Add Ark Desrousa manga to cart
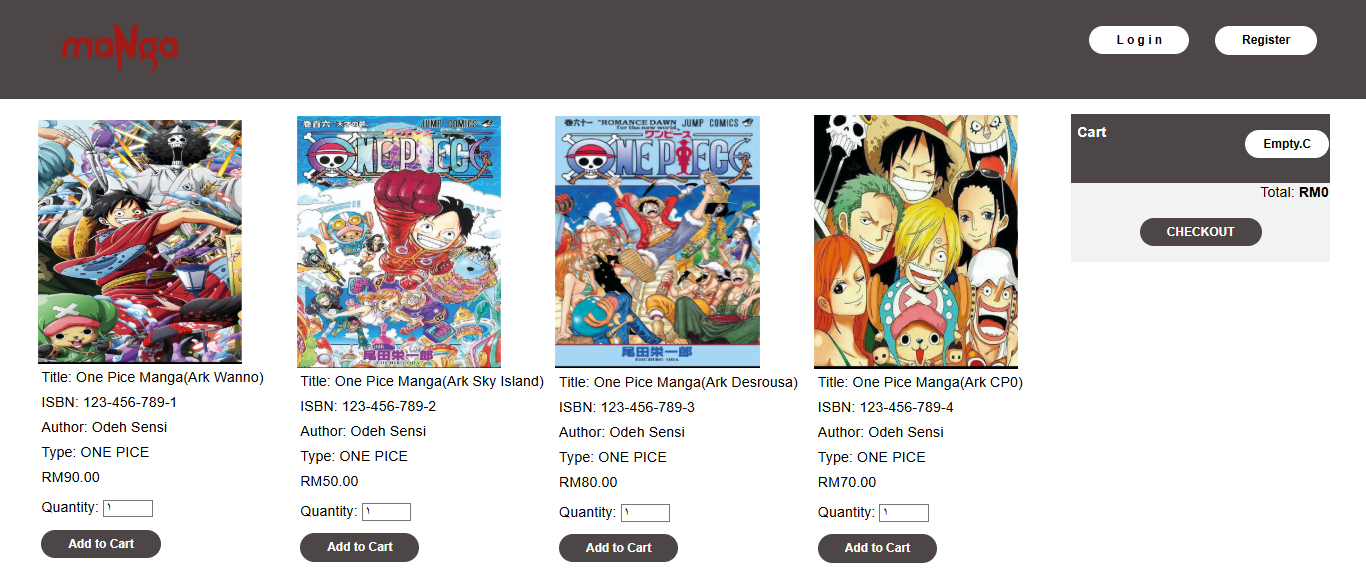 pos(618,548)
